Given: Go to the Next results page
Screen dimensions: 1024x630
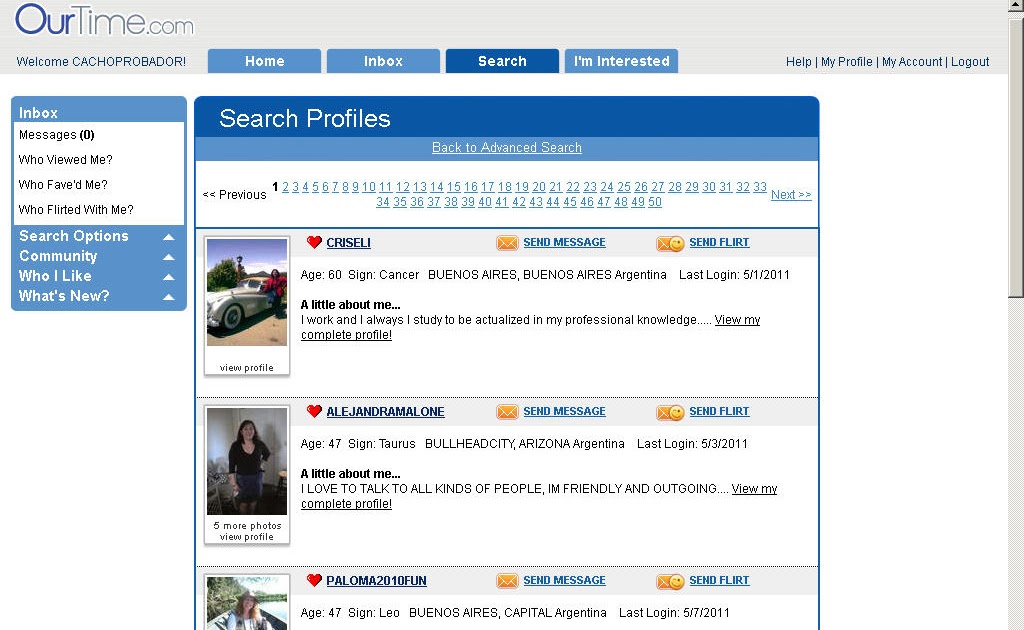Looking at the screenshot, I should [x=791, y=195].
